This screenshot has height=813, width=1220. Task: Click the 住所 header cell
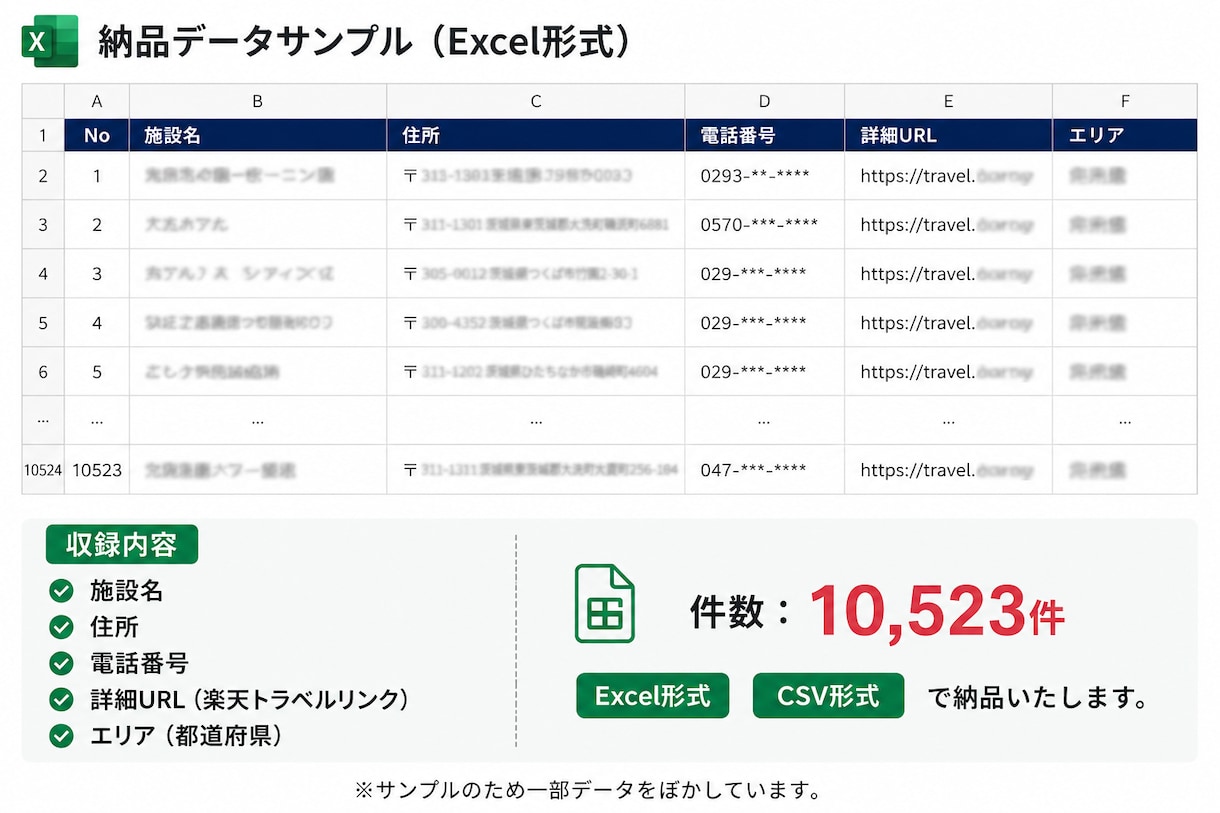pyautogui.click(x=536, y=135)
